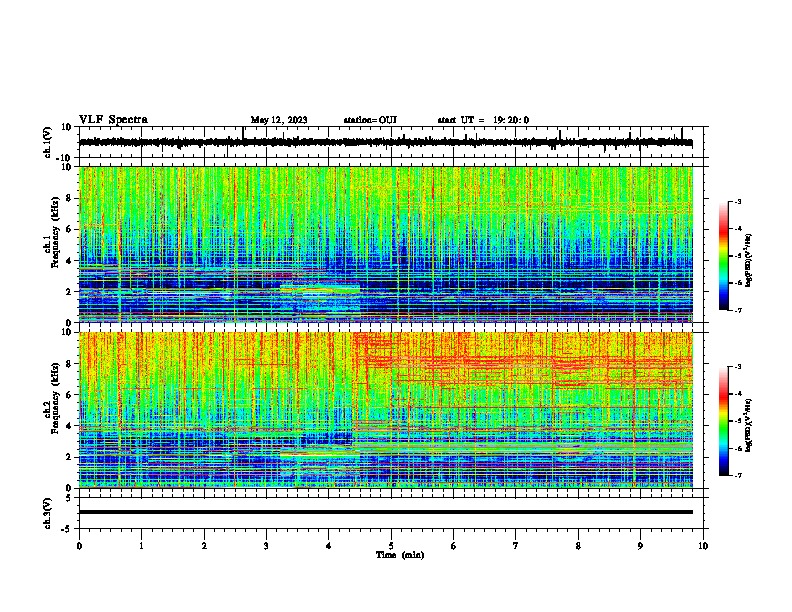792x612 pixels.
Task: Click the "8" kHz tick on ch.1 spectrogram
Action: (x=70, y=198)
